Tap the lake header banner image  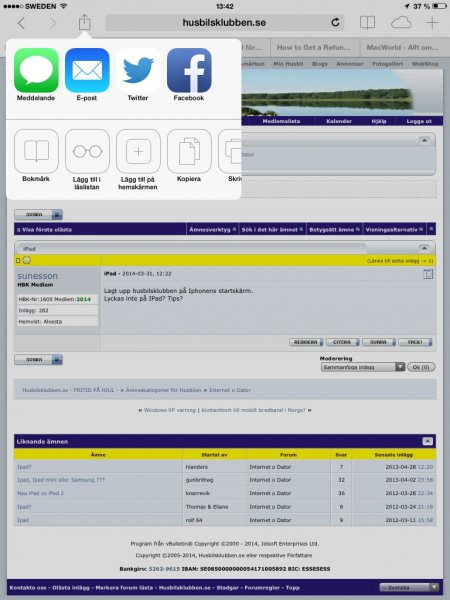click(x=342, y=93)
